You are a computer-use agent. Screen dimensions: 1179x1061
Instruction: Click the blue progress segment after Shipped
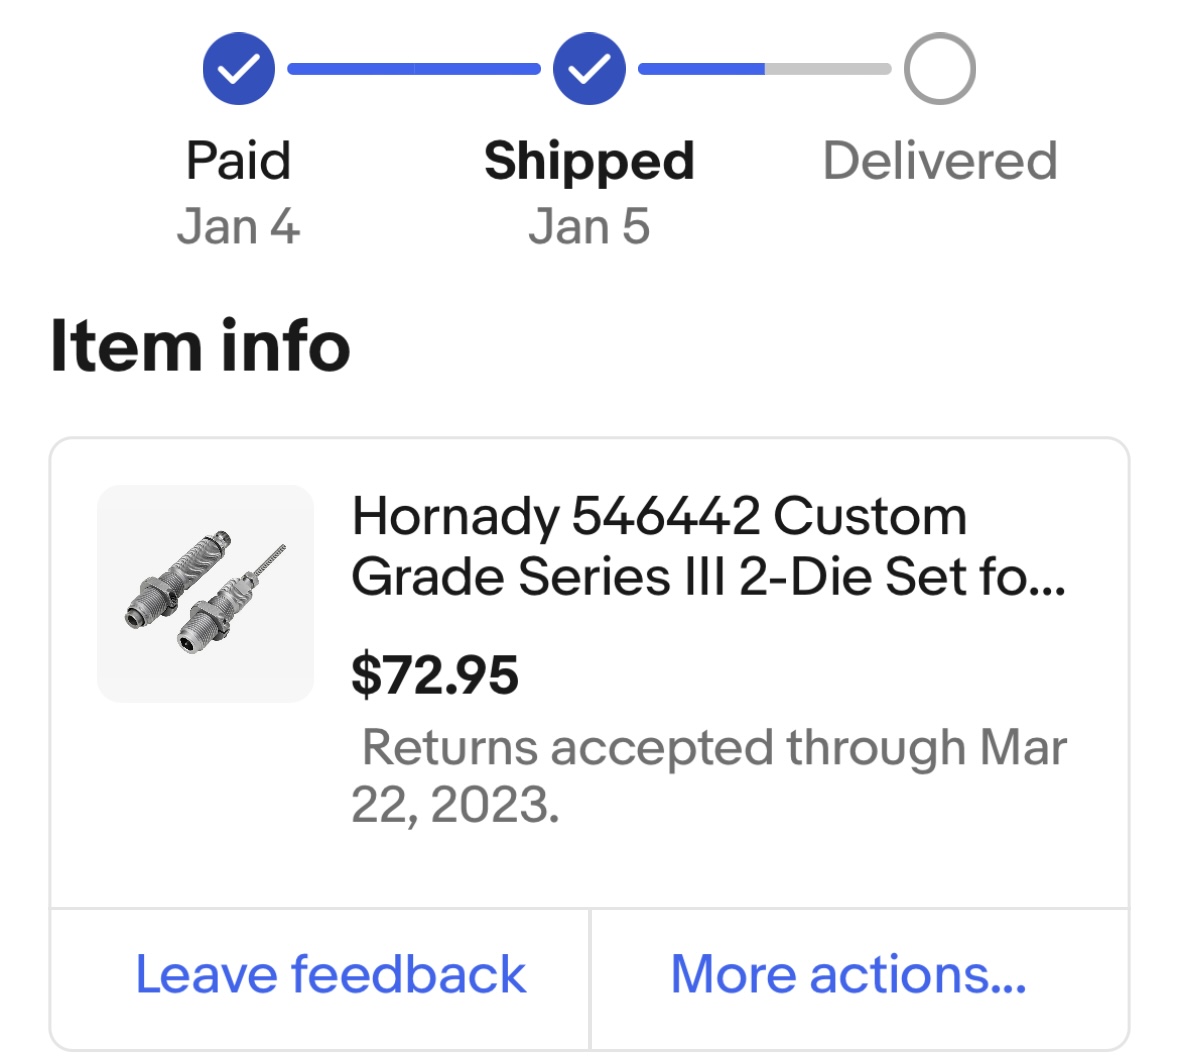tap(702, 69)
